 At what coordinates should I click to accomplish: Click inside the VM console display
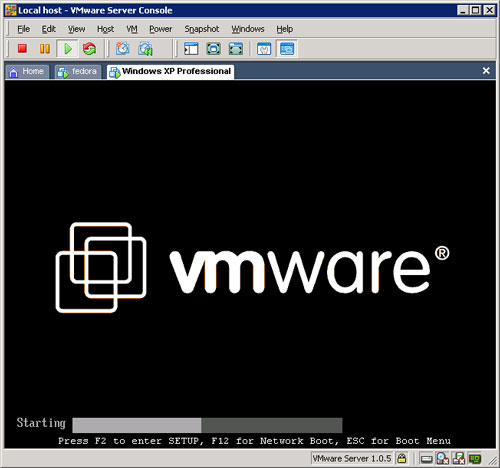coord(250,264)
